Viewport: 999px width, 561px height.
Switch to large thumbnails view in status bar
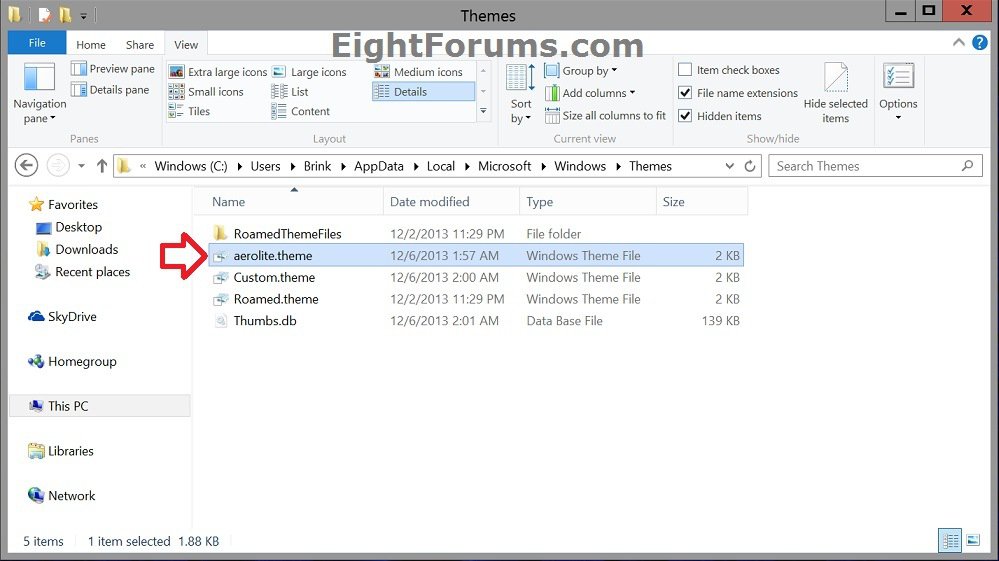973,541
